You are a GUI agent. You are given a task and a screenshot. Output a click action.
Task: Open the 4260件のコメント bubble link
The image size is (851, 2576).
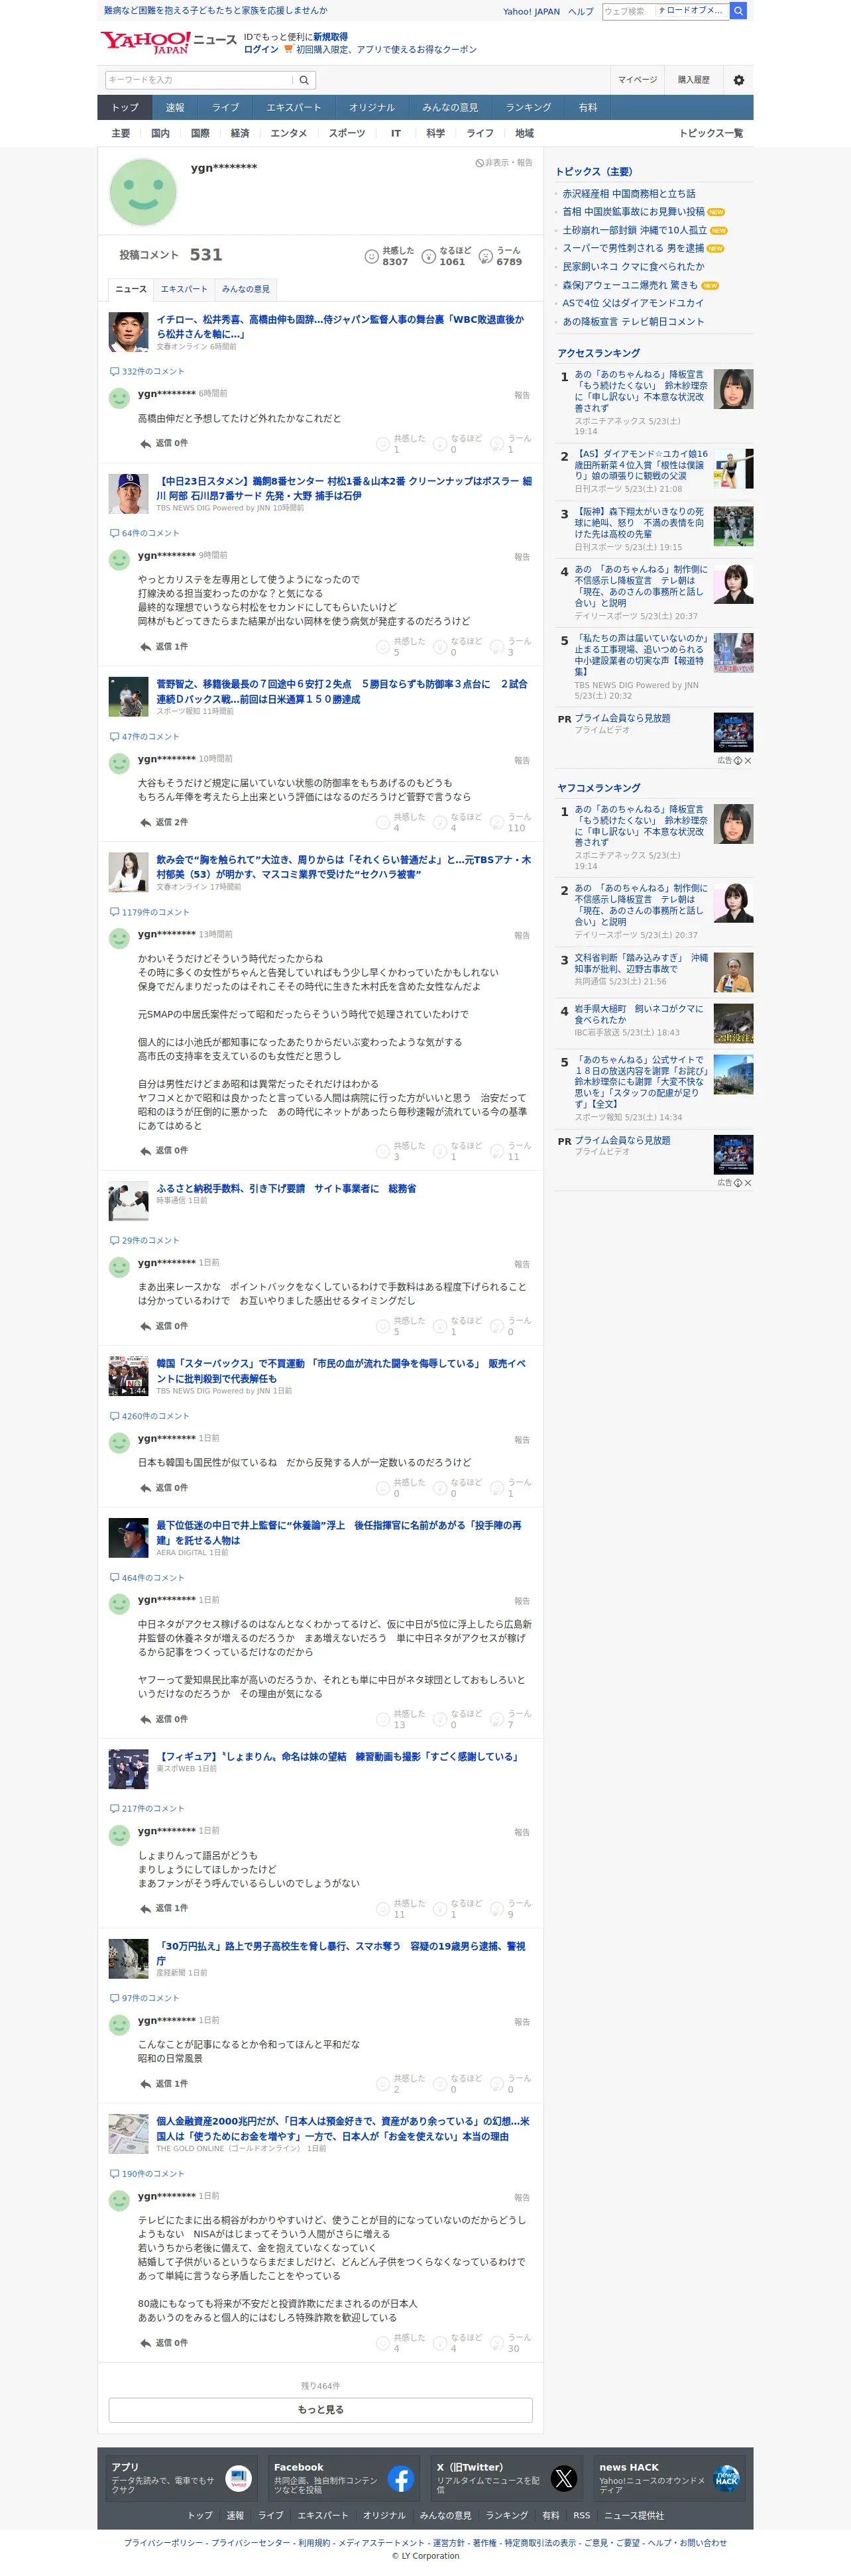(149, 1416)
